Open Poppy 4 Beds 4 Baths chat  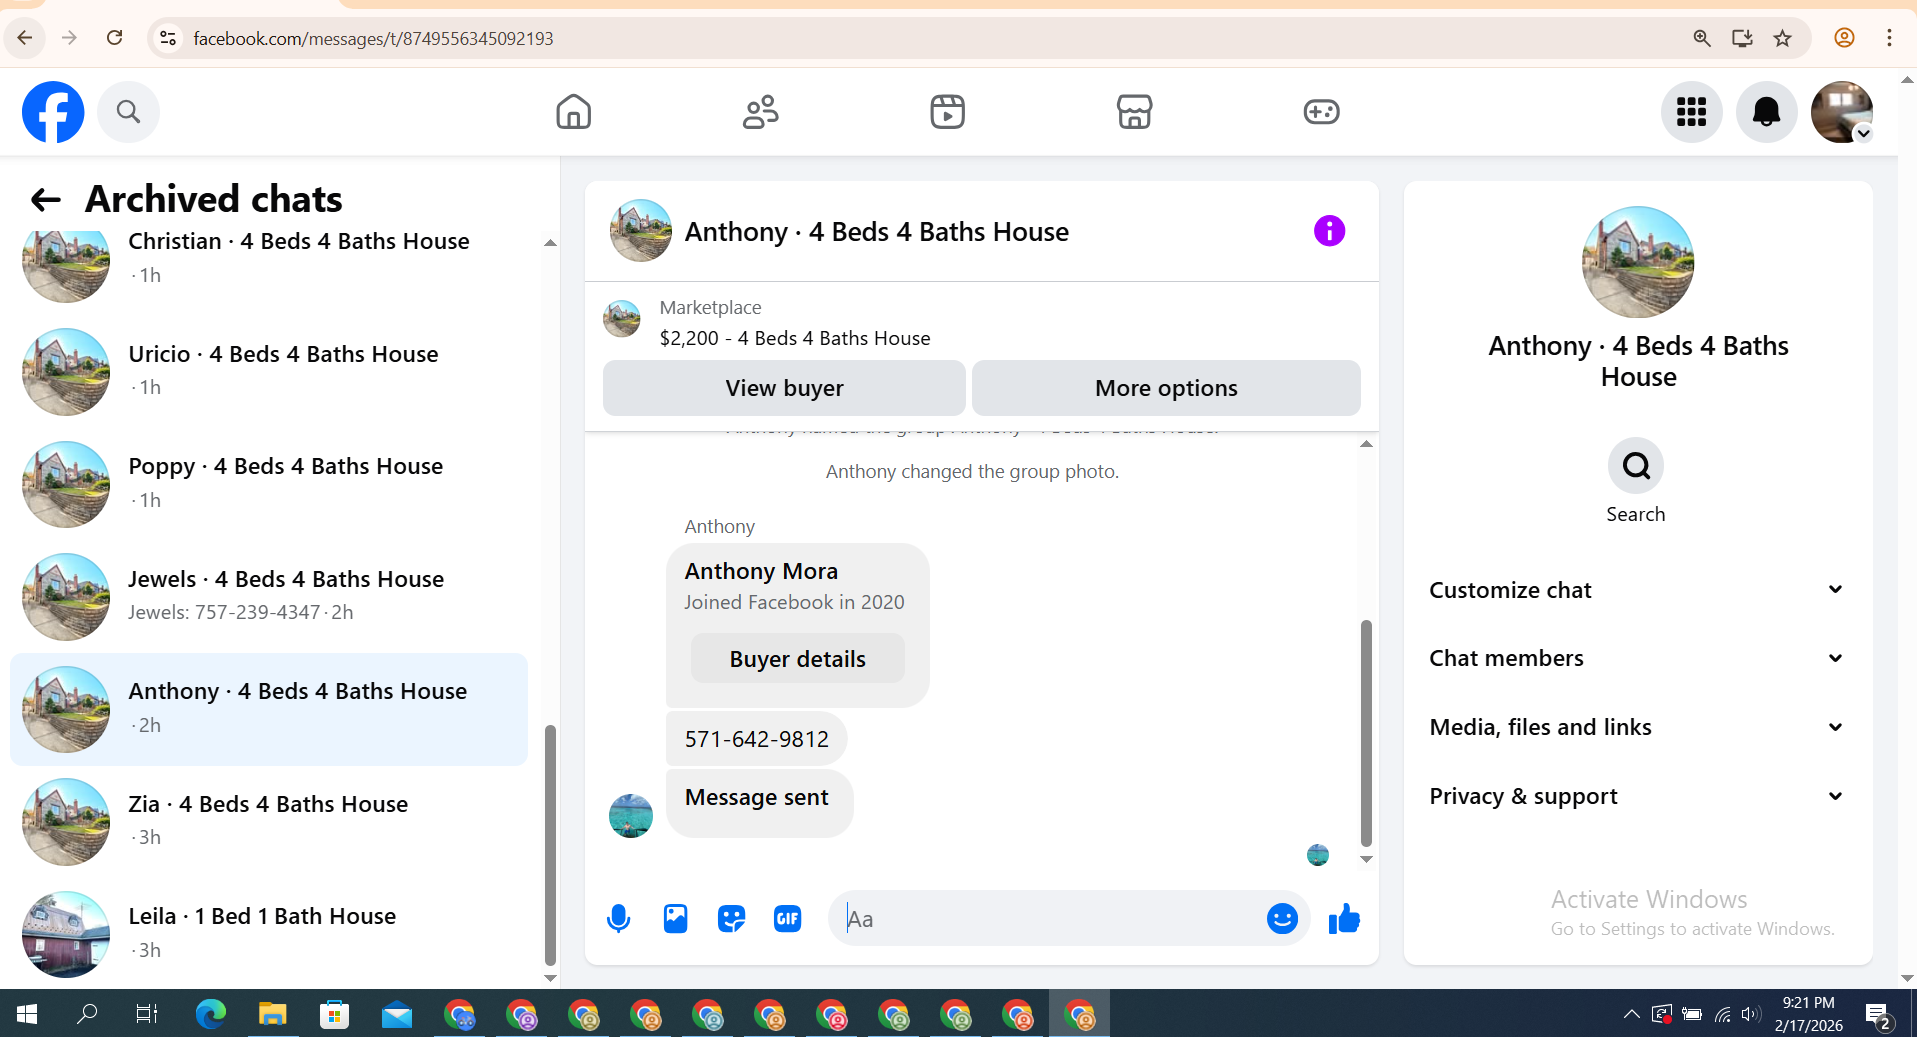(269, 484)
